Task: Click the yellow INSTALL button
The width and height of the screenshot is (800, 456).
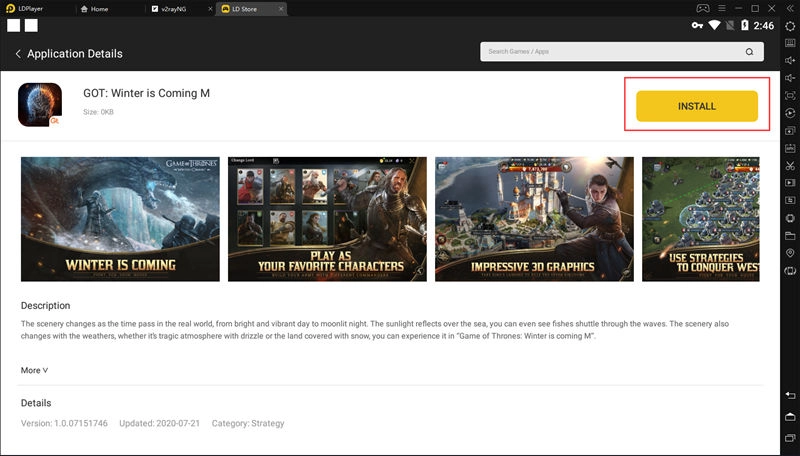Action: (697, 106)
